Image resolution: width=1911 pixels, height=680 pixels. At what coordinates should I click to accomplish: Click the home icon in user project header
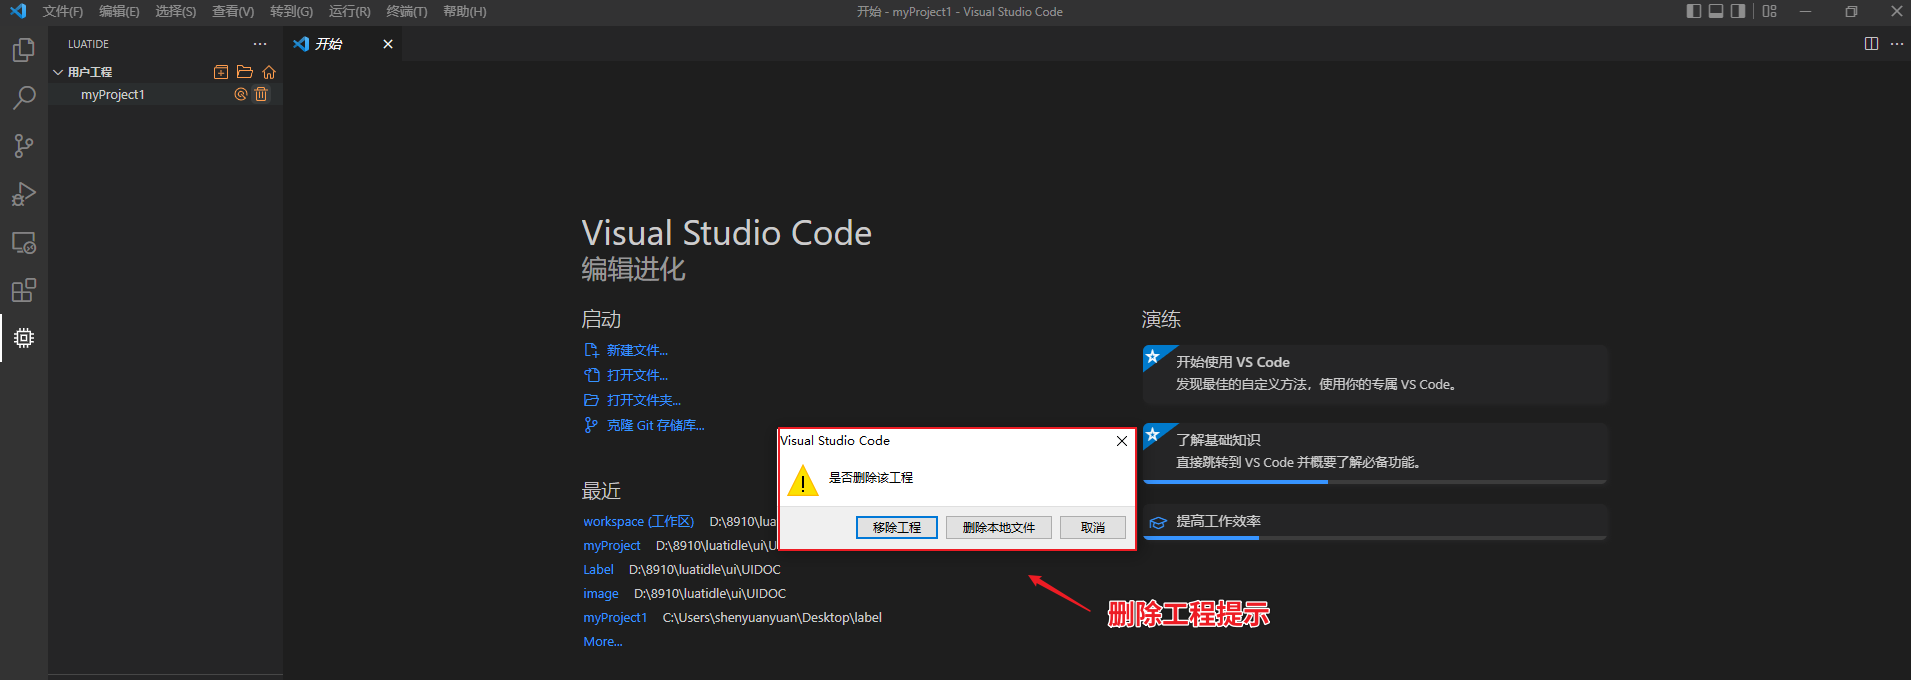tap(269, 72)
